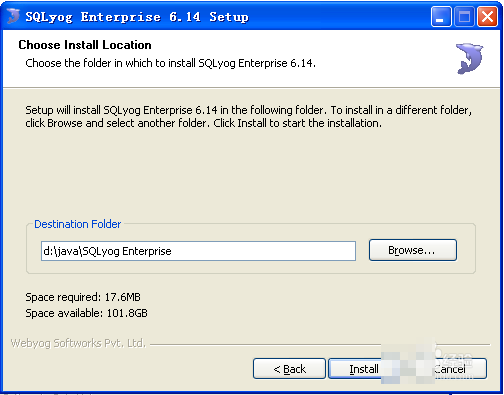Viewport: 504px width, 395px height.
Task: Click the 'Click Install to start' instruction line
Action: 203,123
